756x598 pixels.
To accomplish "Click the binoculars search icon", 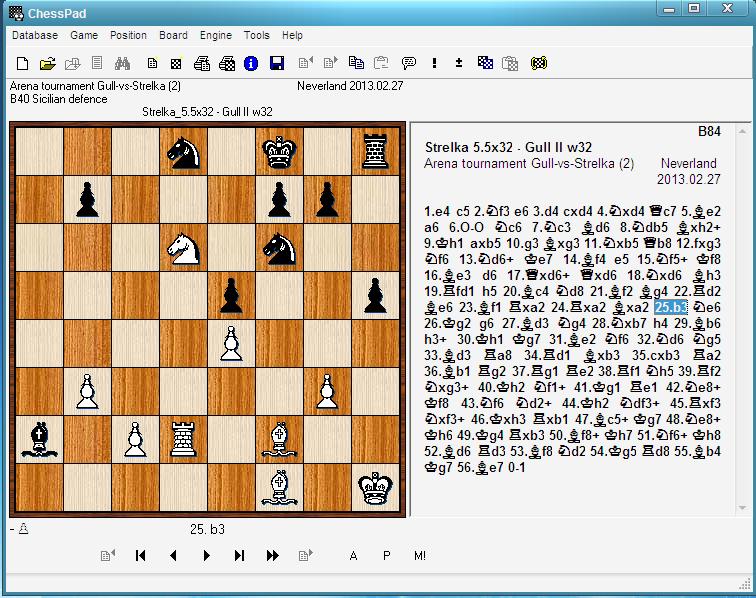I will tap(123, 63).
